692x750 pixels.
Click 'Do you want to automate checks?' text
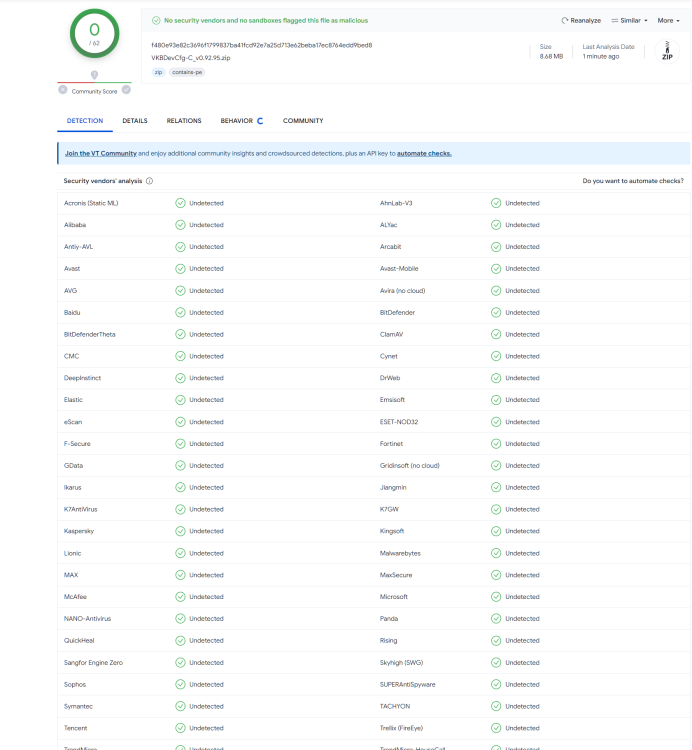(633, 181)
